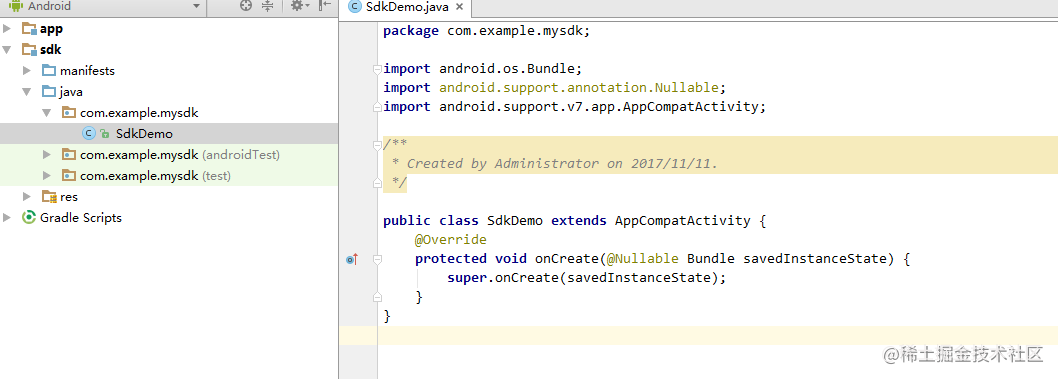Image resolution: width=1058 pixels, height=379 pixels.
Task: Click the Gradle Scripts icon
Action: (x=29, y=217)
